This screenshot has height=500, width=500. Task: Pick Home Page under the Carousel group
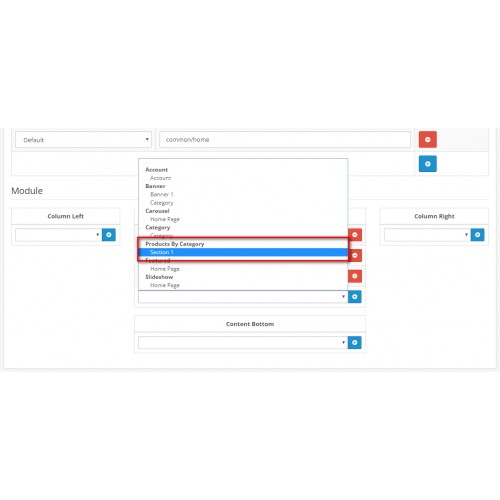point(165,219)
